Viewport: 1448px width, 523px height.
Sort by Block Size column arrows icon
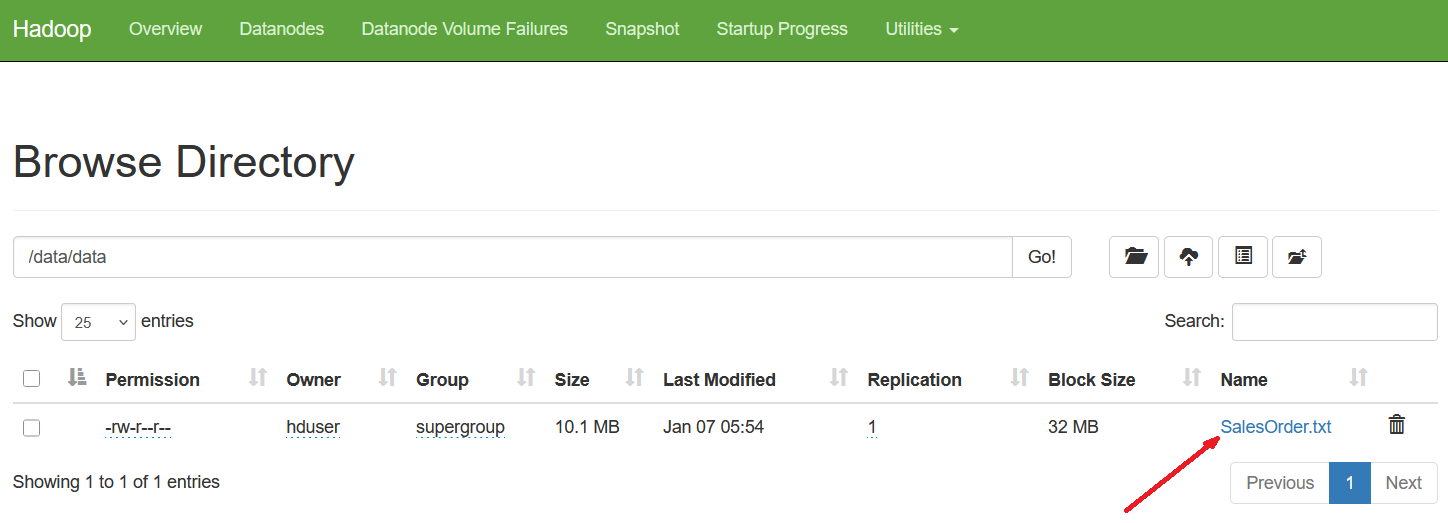[x=1192, y=378]
